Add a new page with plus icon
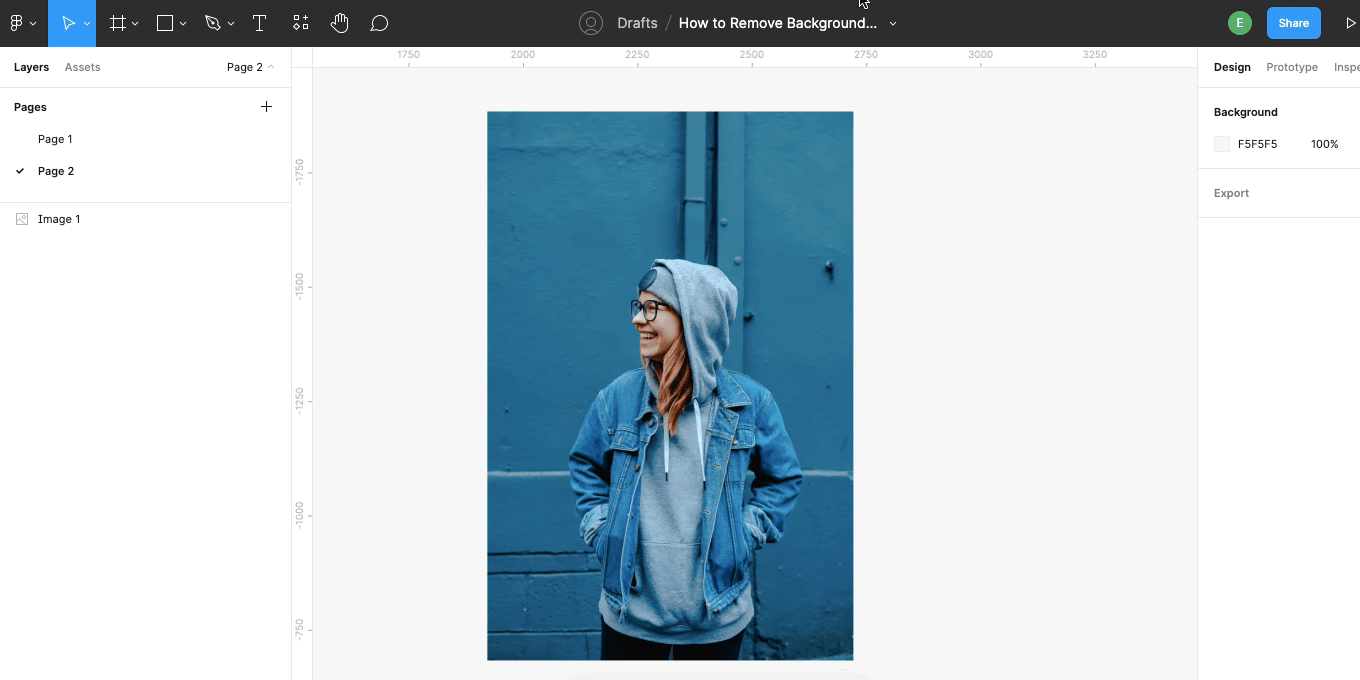Viewport: 1360px width, 680px height. point(266,106)
